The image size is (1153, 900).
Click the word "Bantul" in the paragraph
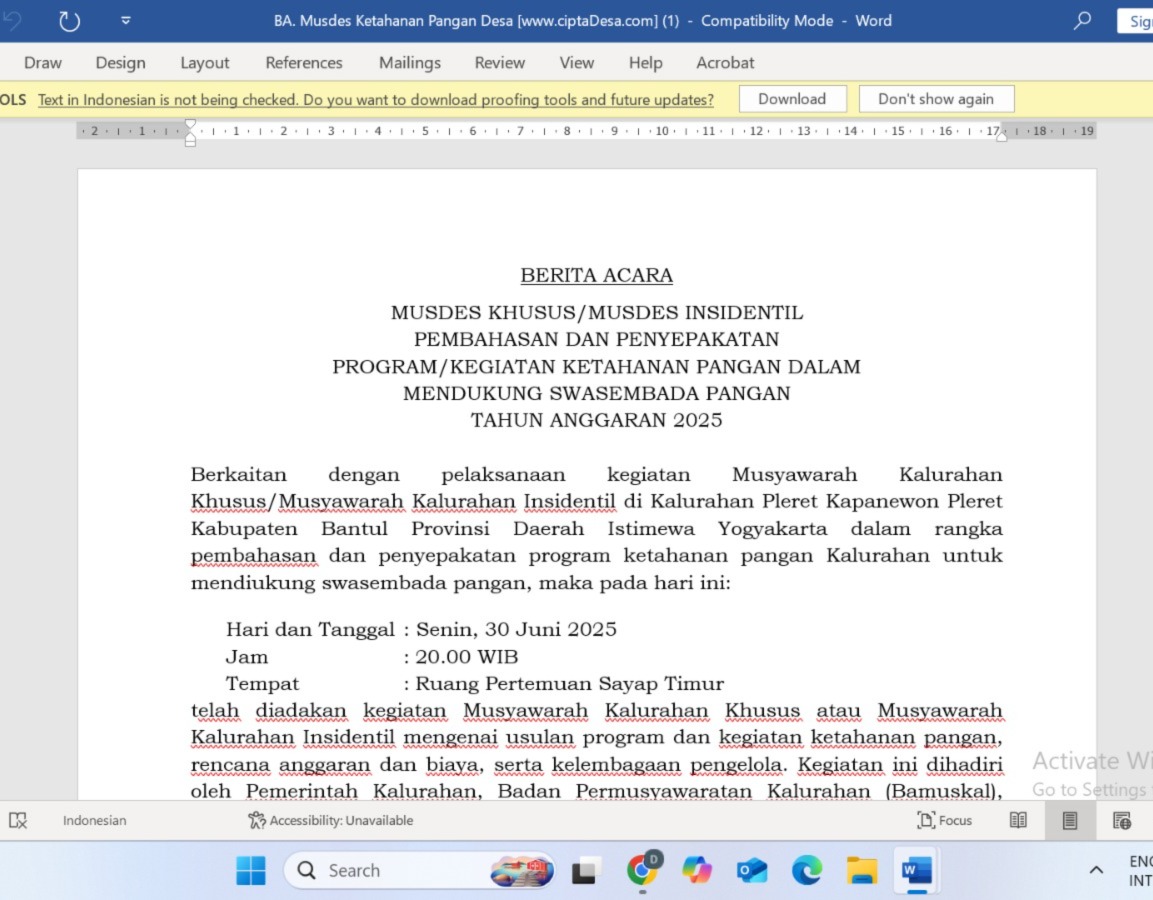pyautogui.click(x=354, y=529)
